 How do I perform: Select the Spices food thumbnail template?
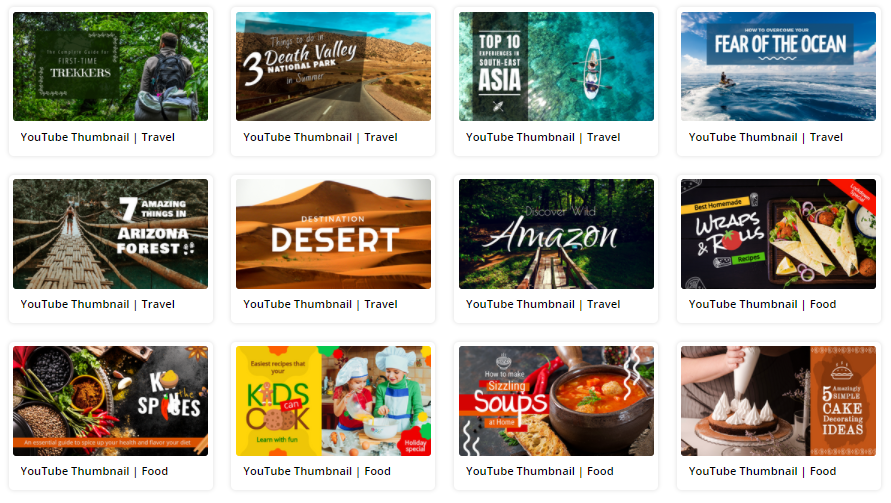110,401
